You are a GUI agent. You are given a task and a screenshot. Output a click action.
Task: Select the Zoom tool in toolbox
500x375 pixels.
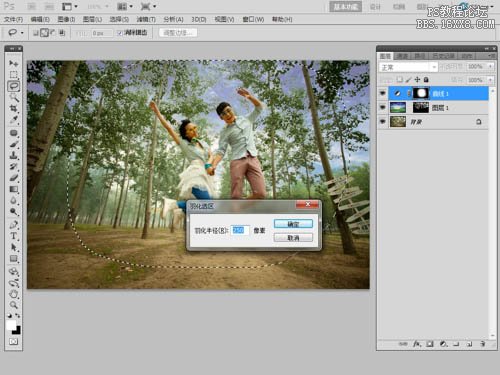point(13,305)
